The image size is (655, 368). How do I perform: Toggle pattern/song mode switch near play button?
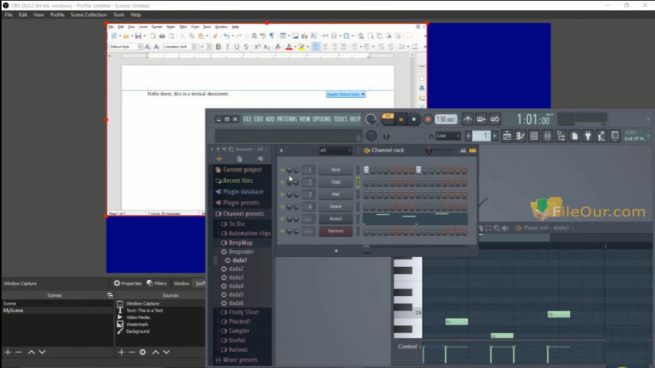(x=388, y=119)
